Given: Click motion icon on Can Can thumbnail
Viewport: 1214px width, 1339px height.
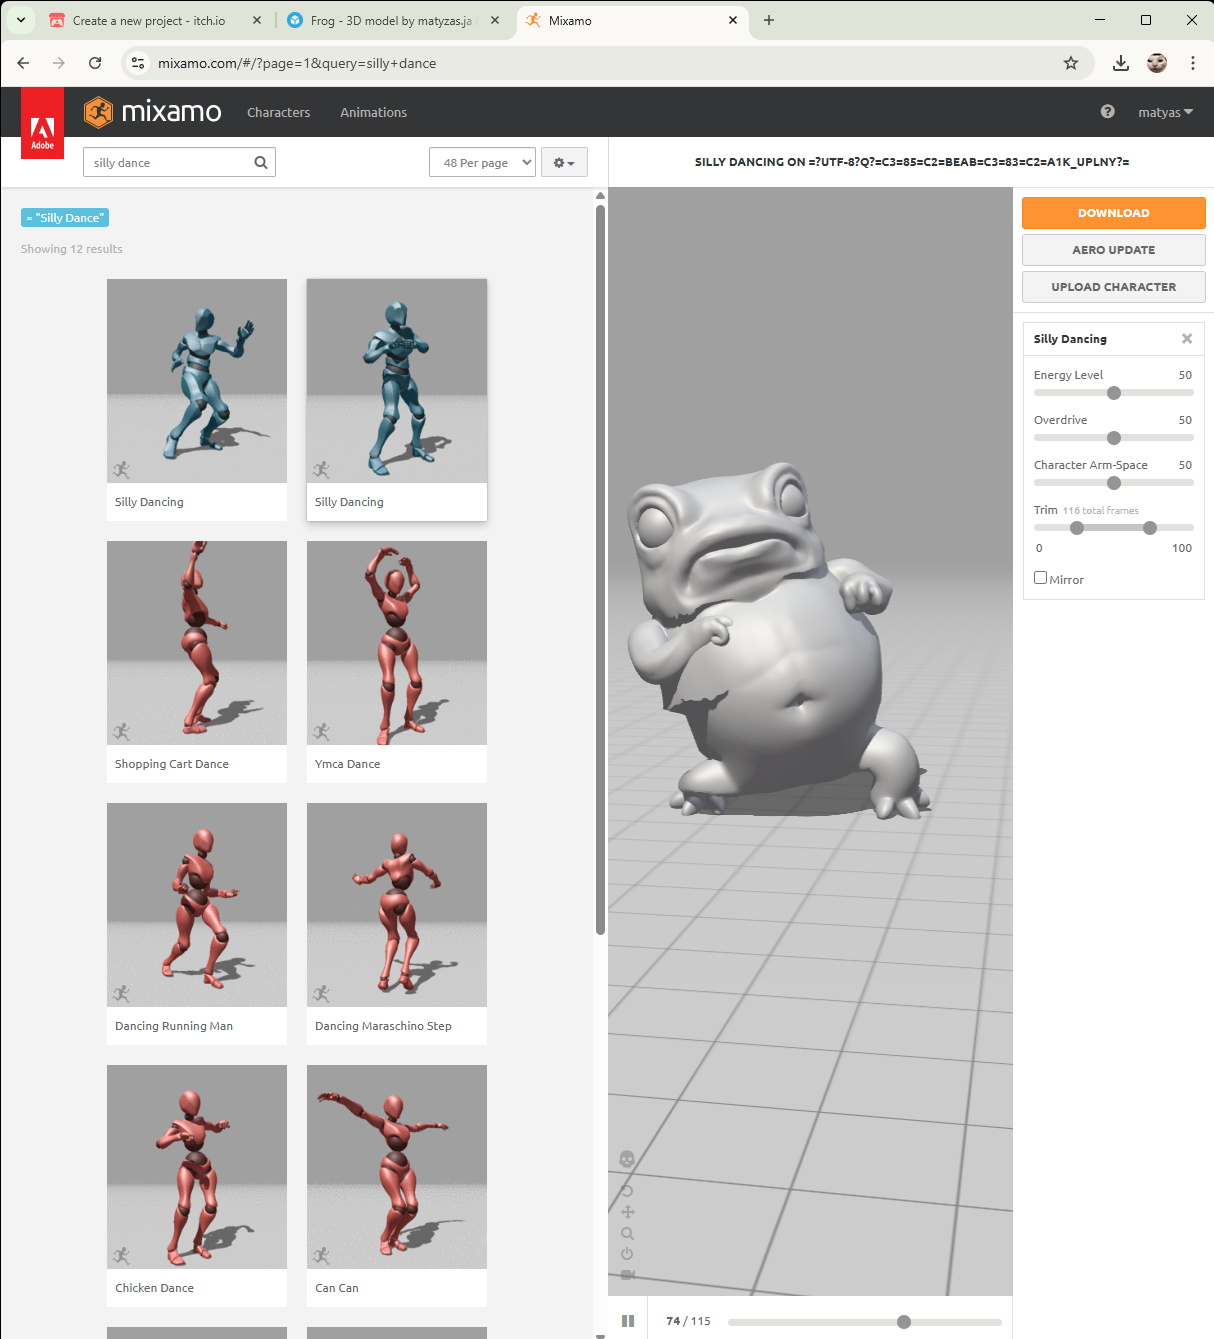Looking at the screenshot, I should click(x=322, y=1256).
